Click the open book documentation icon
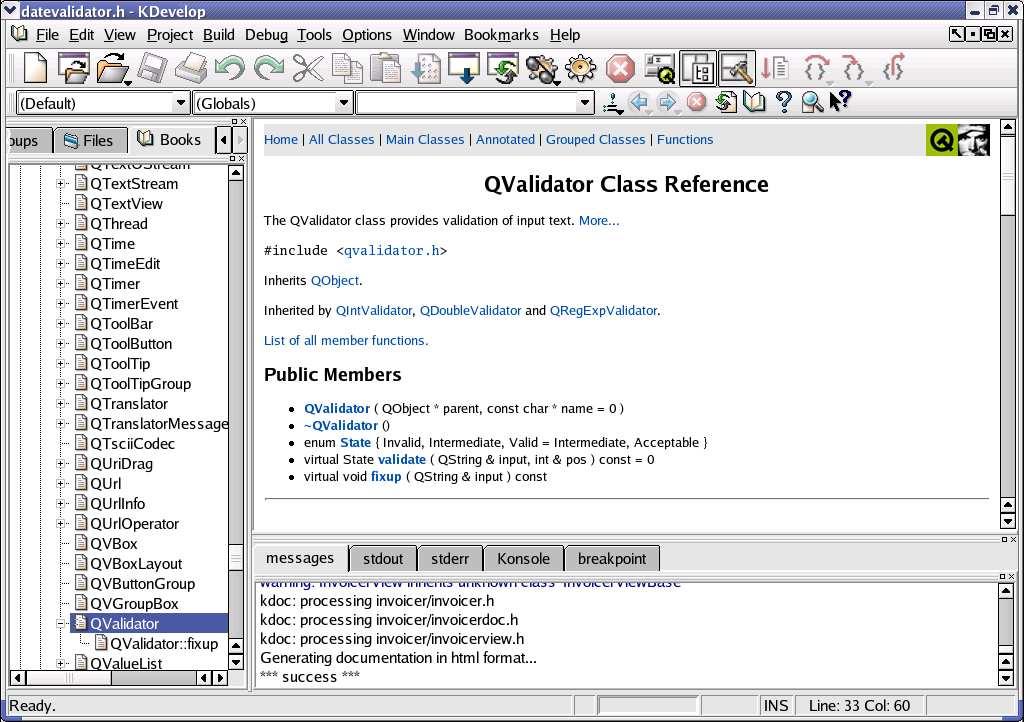1024x722 pixels. pos(754,102)
